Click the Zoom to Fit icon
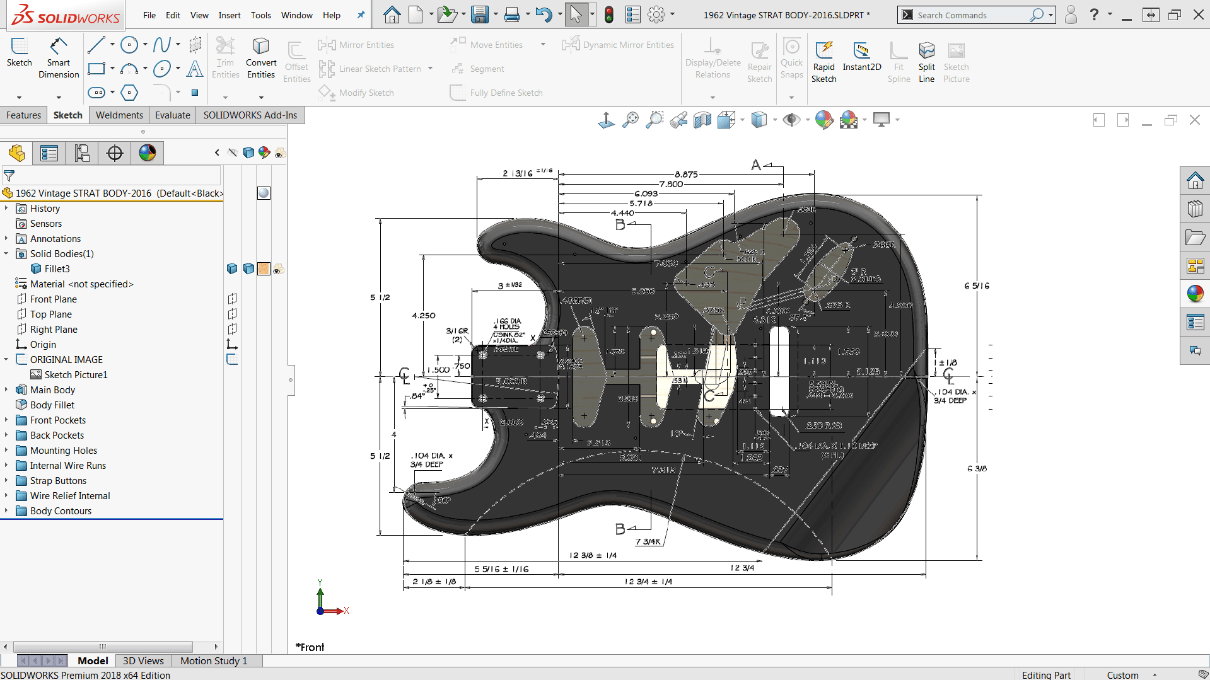Screen dimensions: 1210x680 pyautogui.click(x=631, y=119)
